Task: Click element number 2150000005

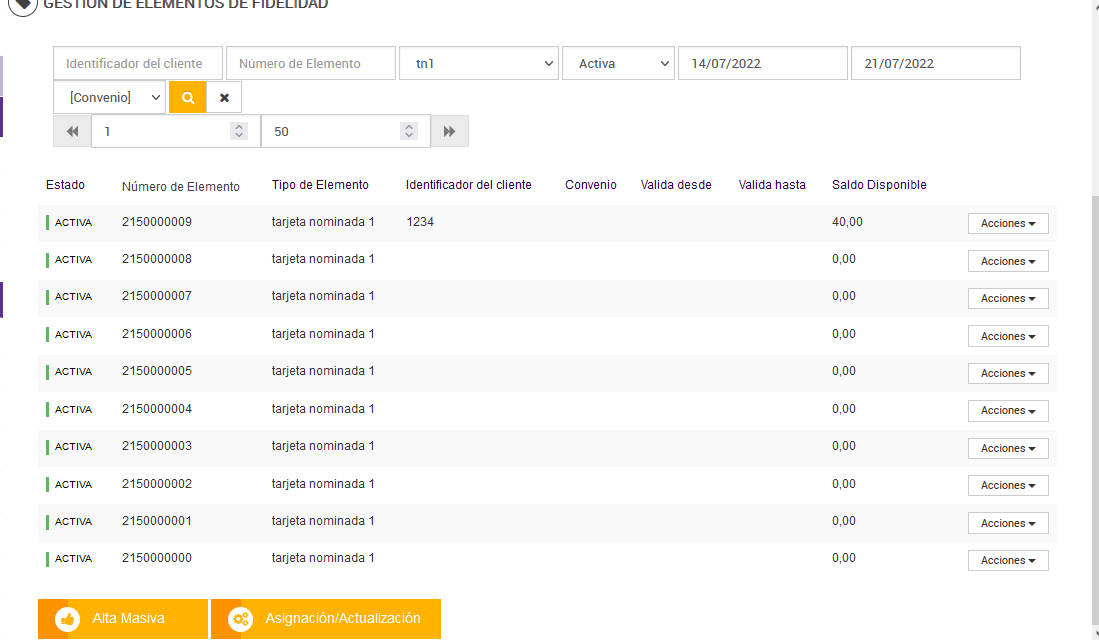Action: click(x=156, y=372)
